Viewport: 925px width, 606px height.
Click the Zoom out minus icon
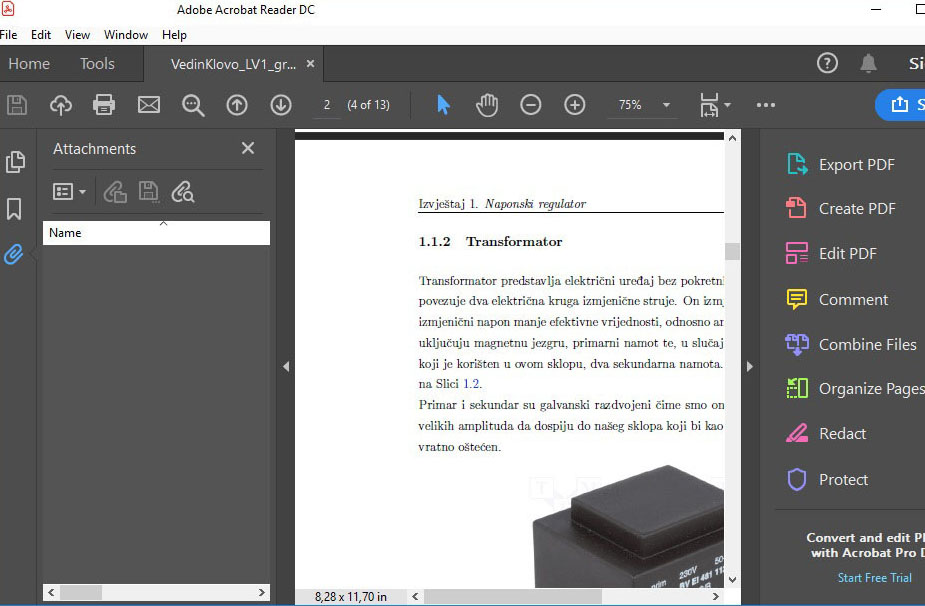click(531, 105)
